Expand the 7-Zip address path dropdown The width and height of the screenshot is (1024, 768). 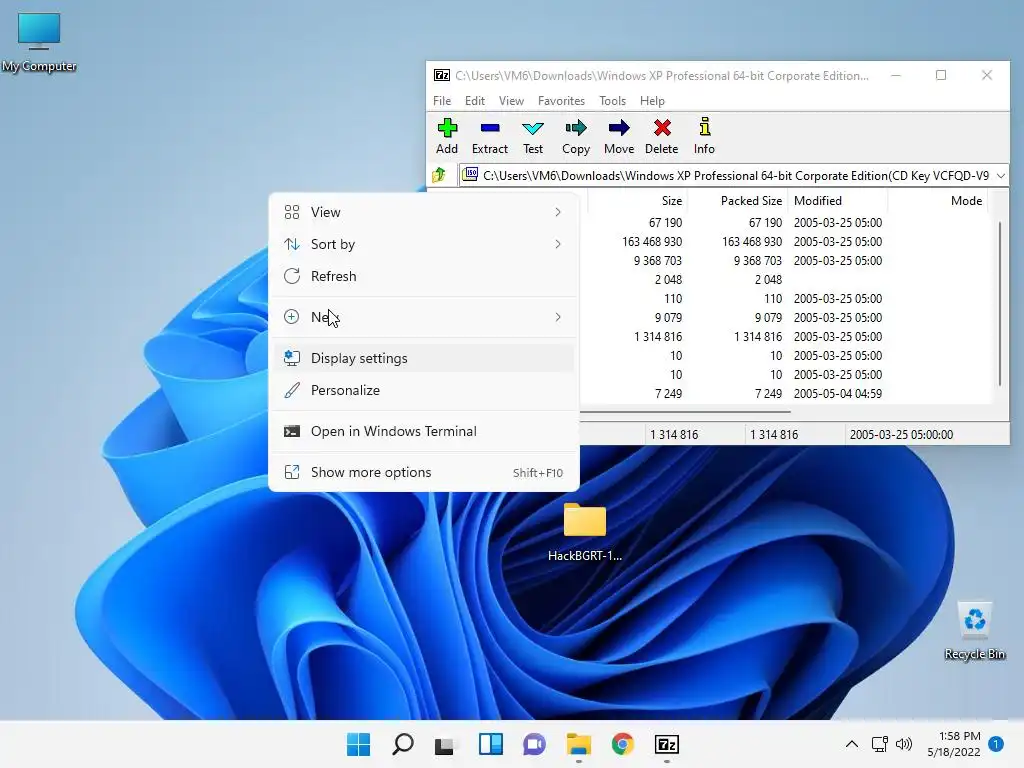click(x=1000, y=175)
